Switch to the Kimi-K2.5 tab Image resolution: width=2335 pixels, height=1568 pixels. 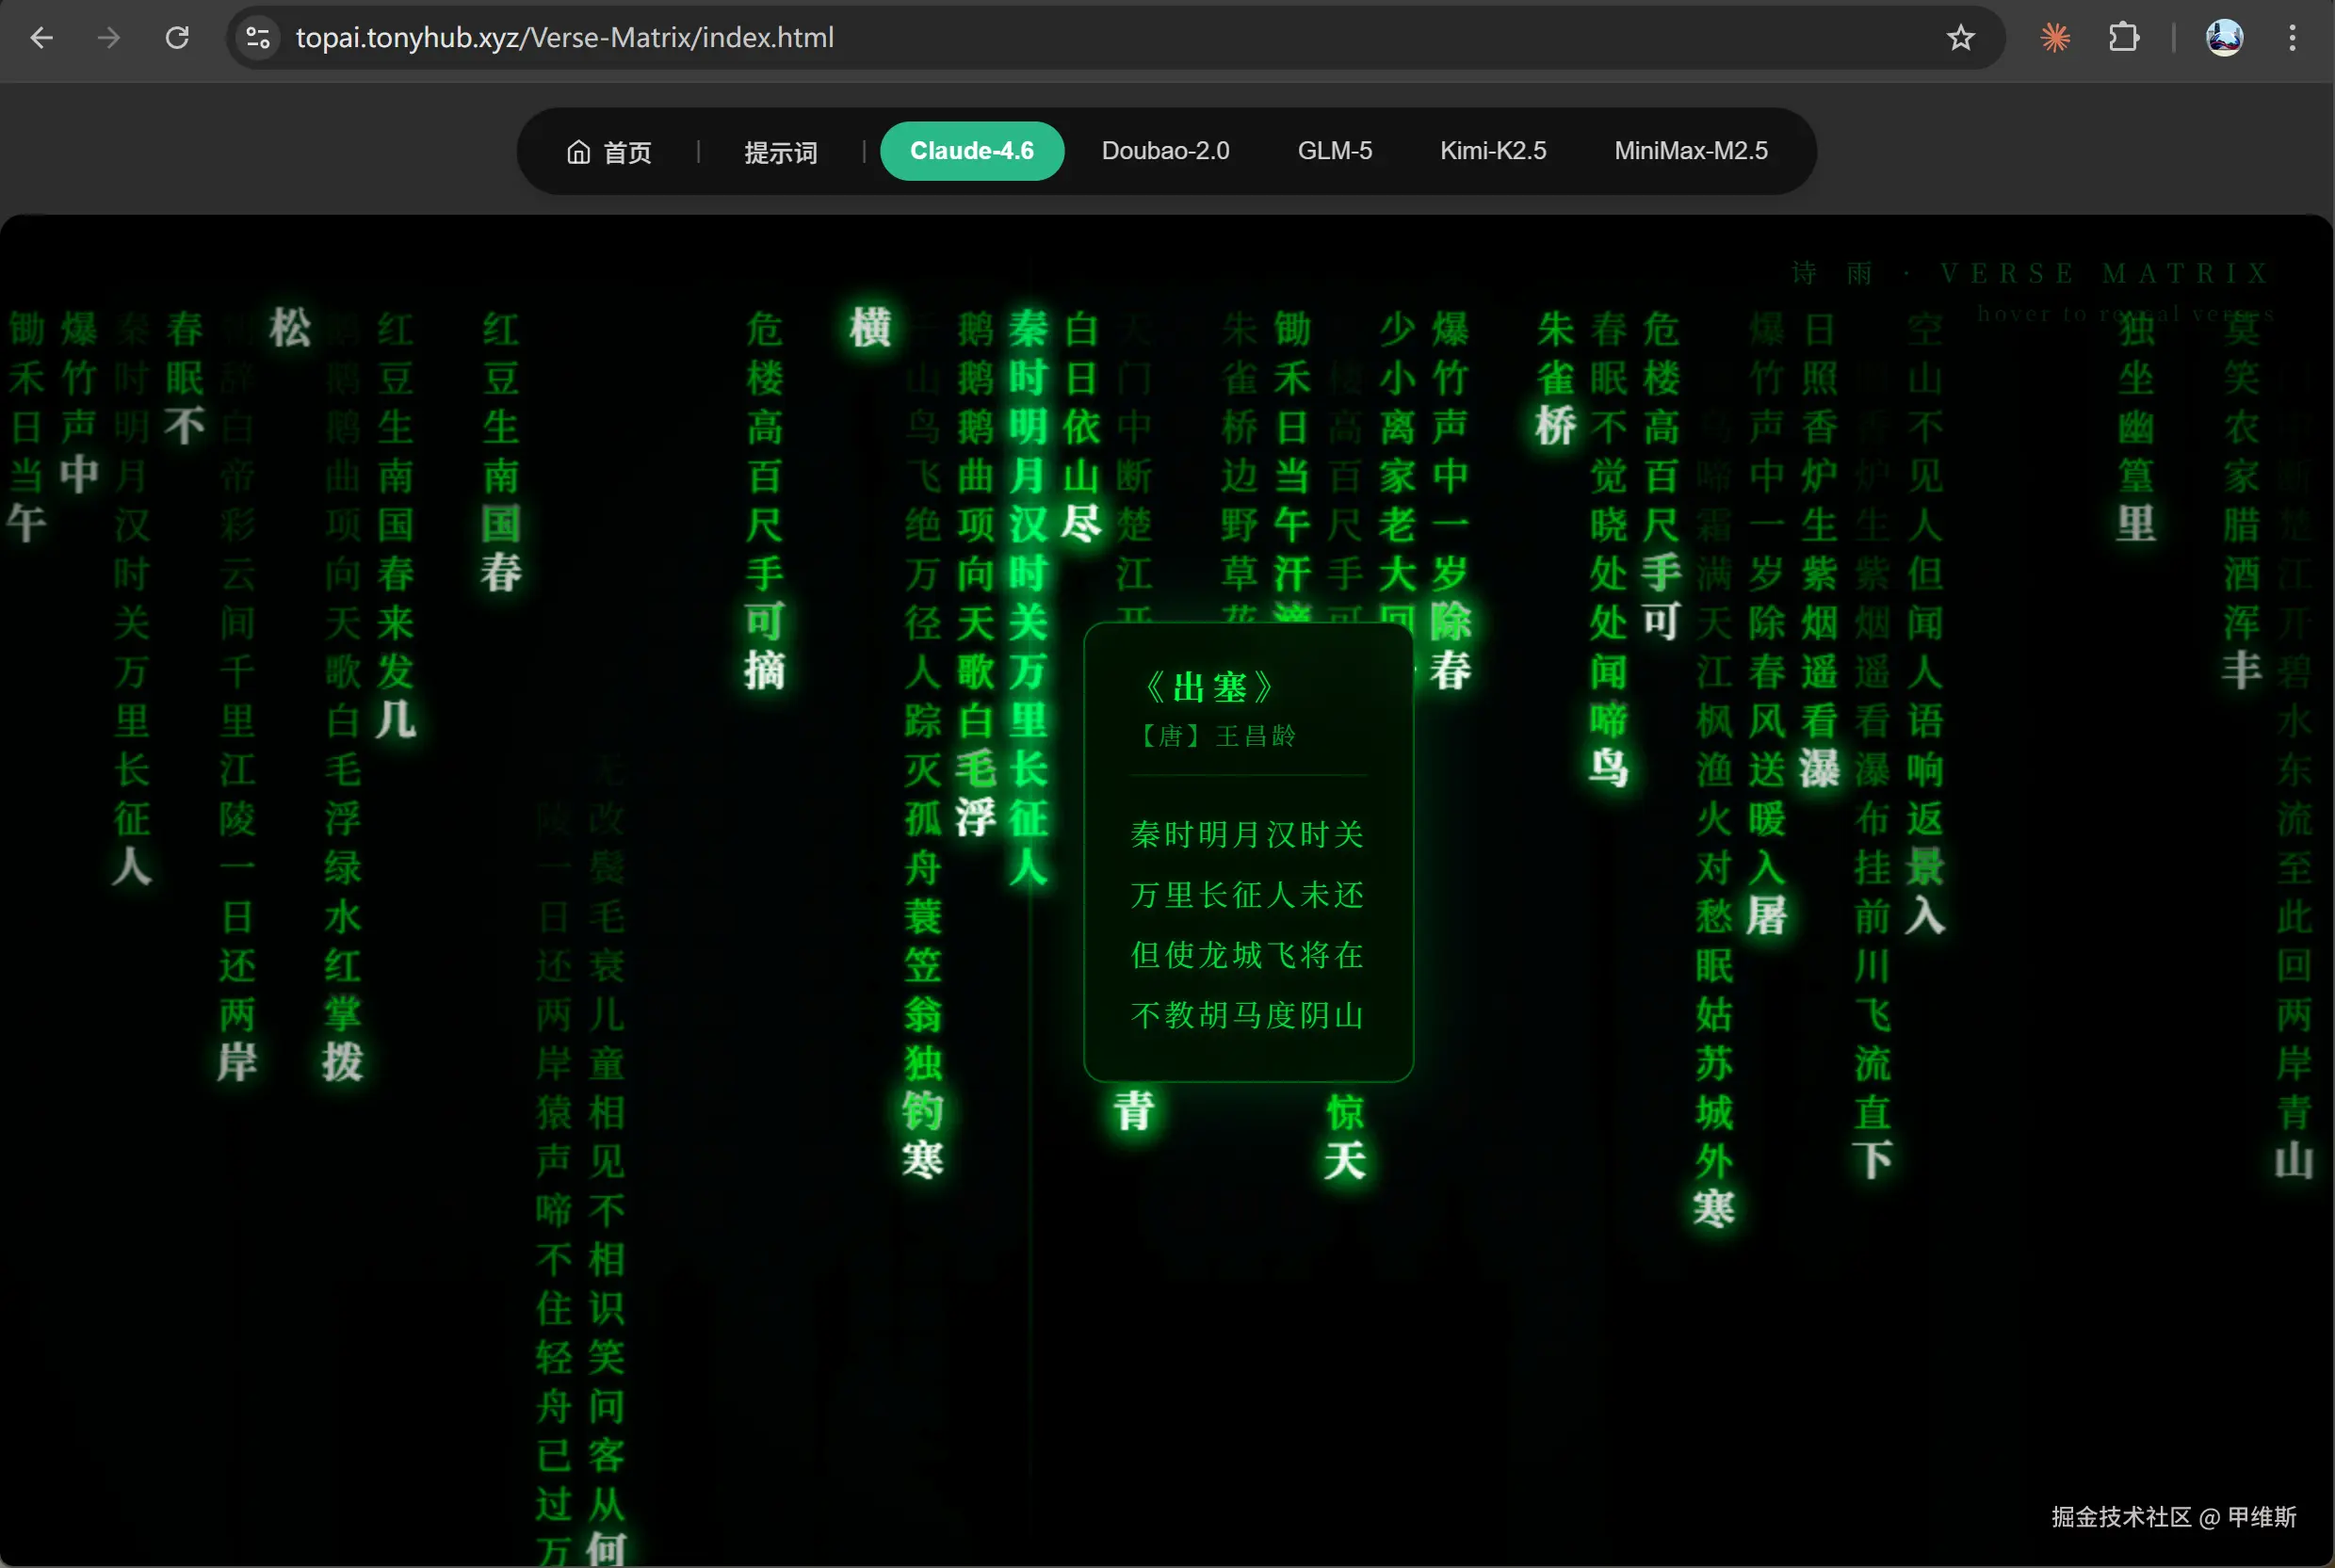[1492, 151]
